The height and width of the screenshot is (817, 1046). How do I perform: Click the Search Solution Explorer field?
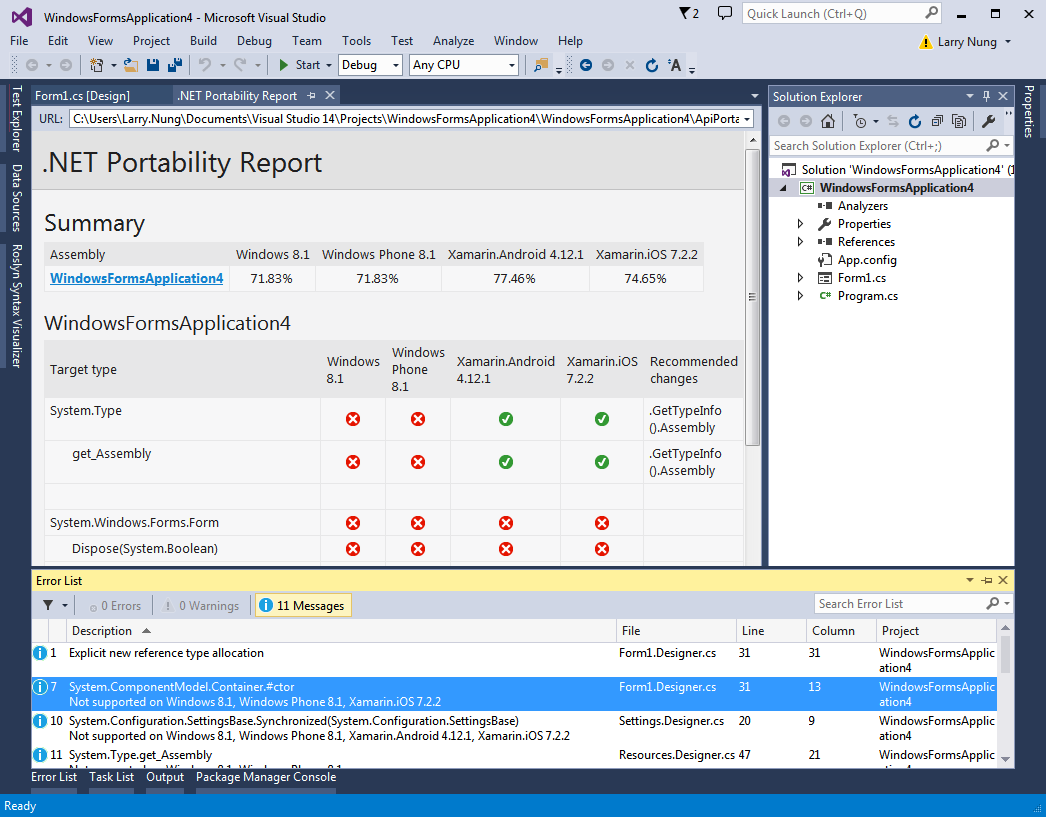891,145
